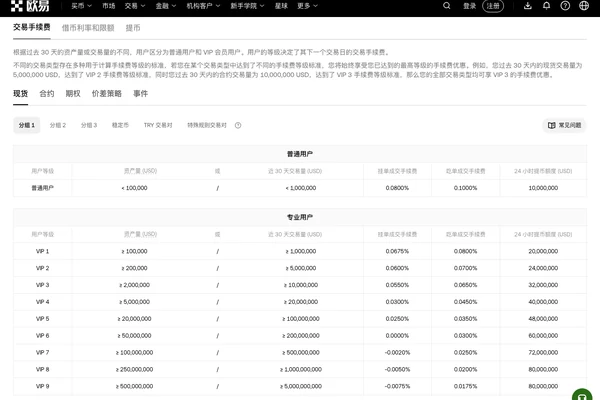
Task: Click the VIP 8 row label
Action: click(x=42, y=369)
